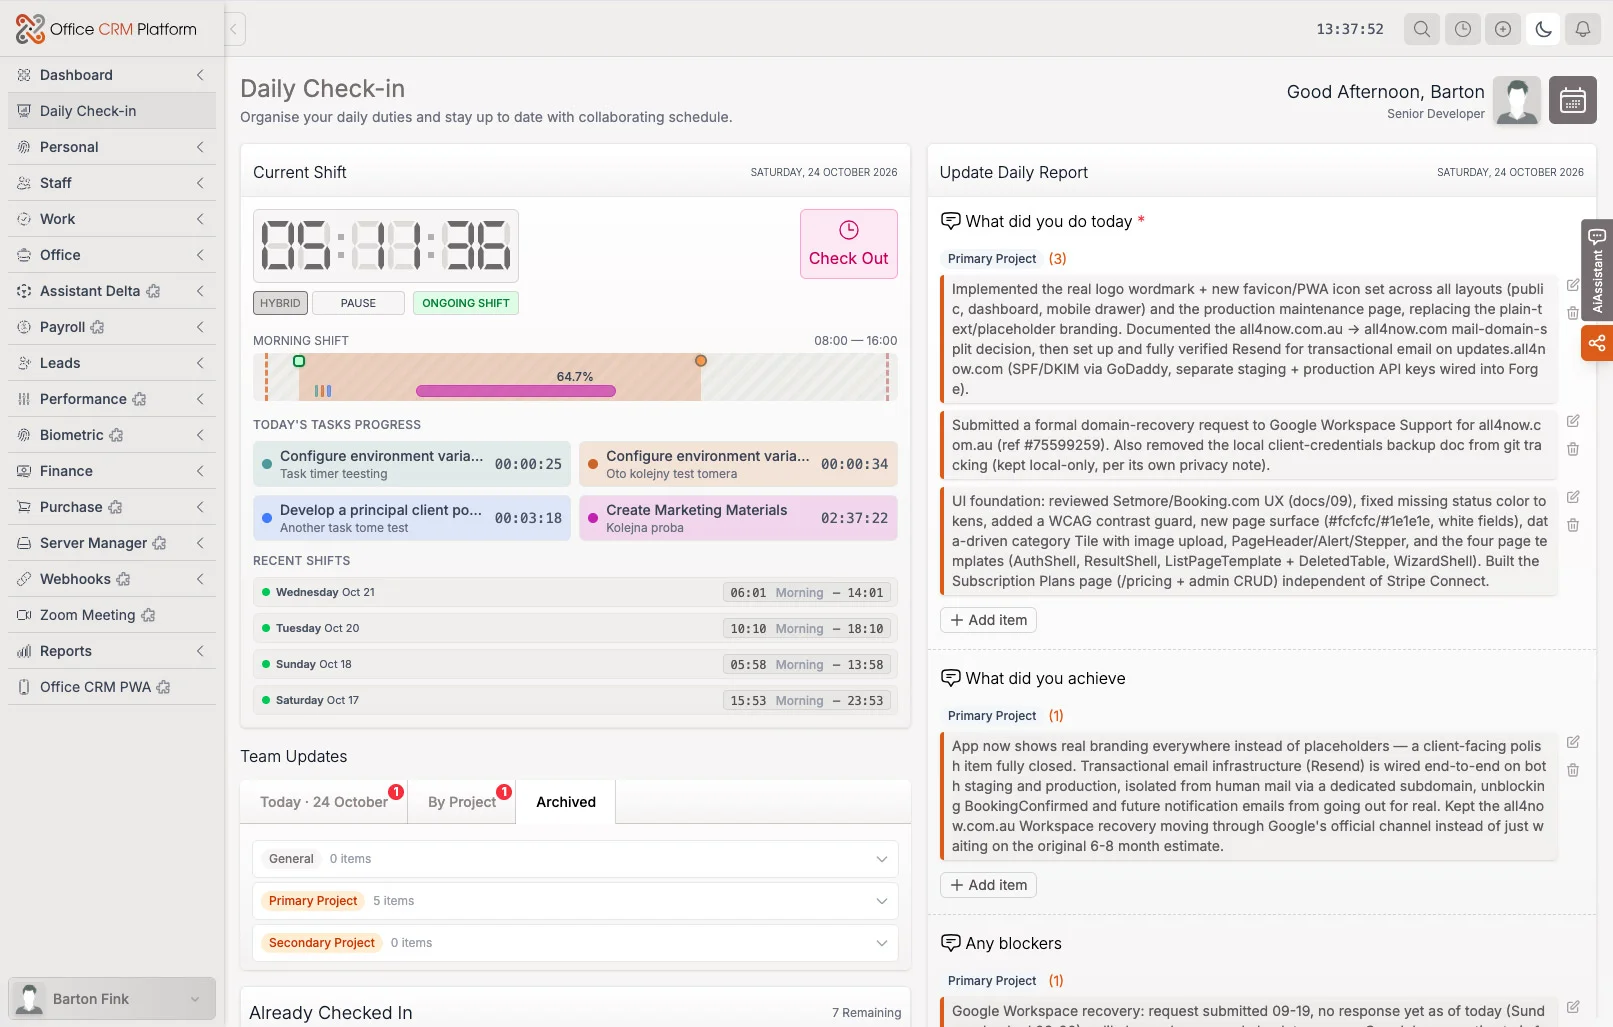Open notifications bell icon

click(1583, 29)
